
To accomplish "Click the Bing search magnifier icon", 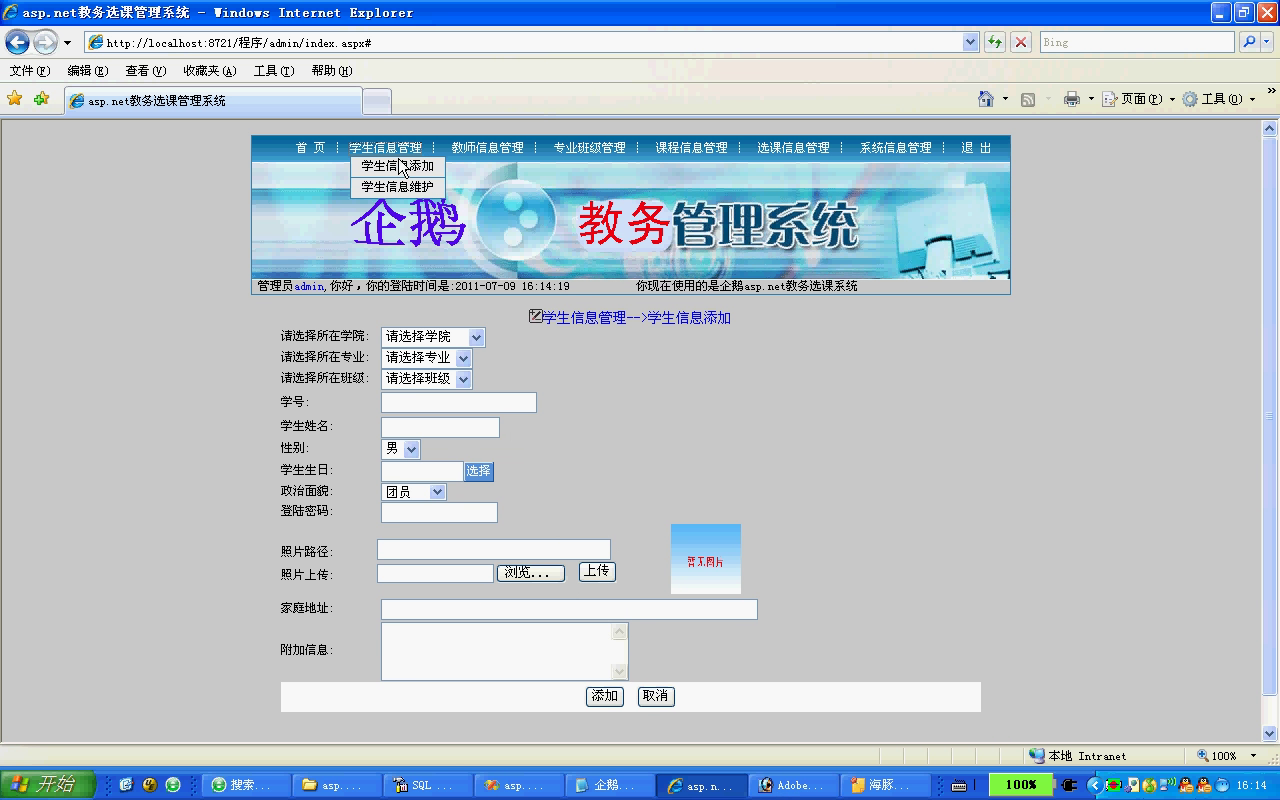I will (1248, 42).
